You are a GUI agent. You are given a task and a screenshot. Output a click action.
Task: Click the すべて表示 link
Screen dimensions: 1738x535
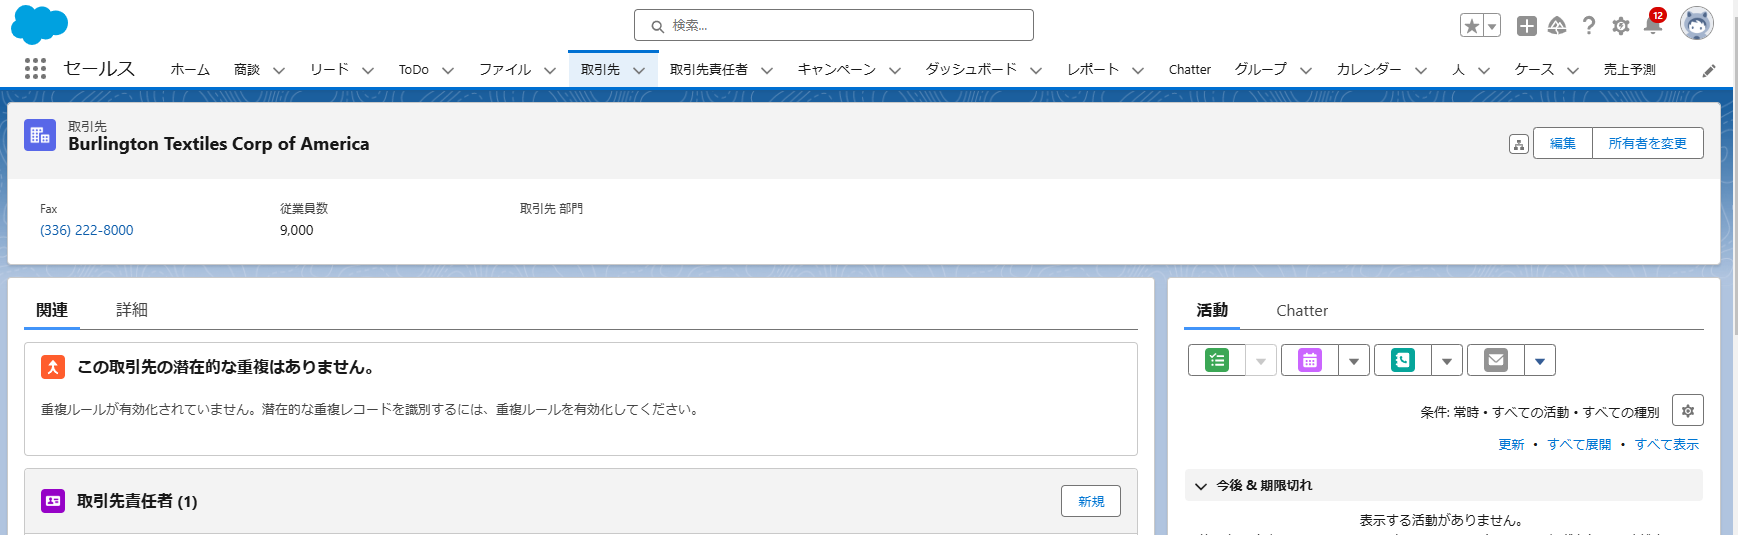1667,444
